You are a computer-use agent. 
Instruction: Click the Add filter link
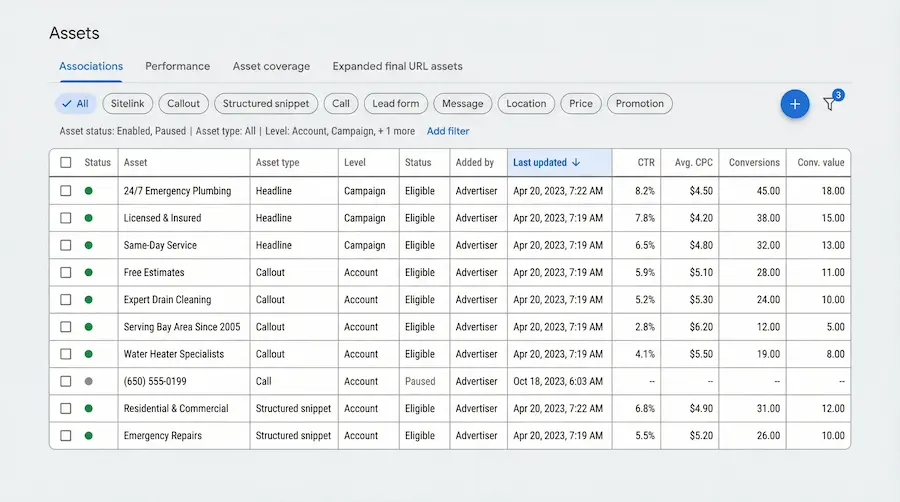click(448, 131)
